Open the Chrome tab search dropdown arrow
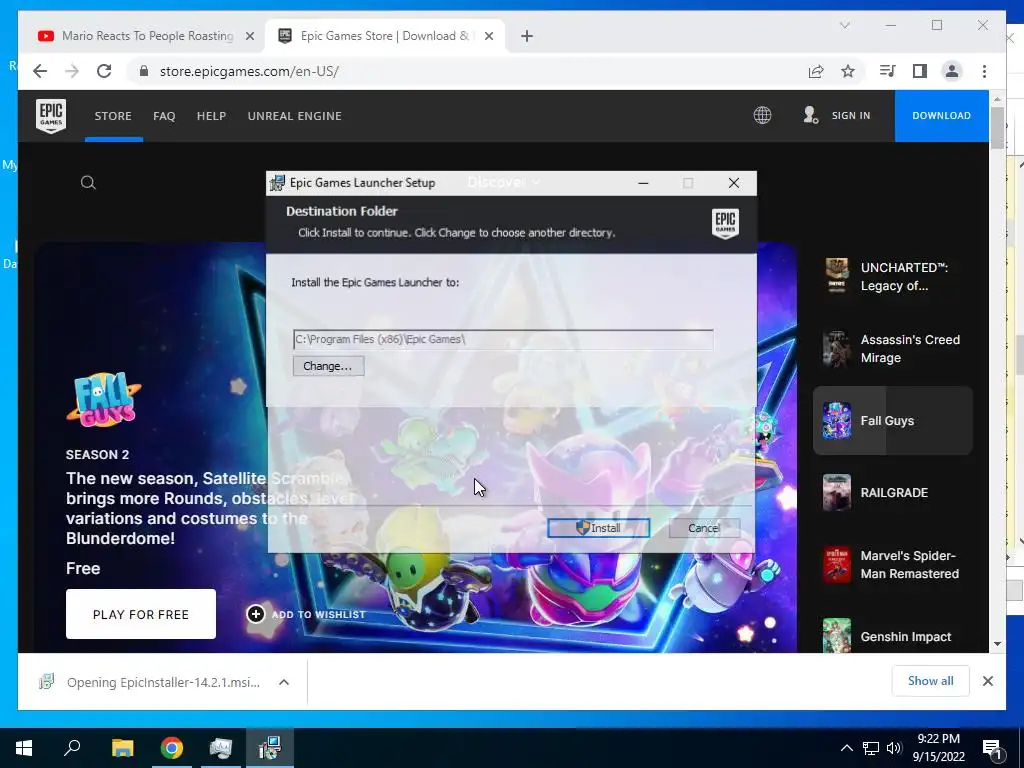The width and height of the screenshot is (1024, 768). pyautogui.click(x=844, y=25)
